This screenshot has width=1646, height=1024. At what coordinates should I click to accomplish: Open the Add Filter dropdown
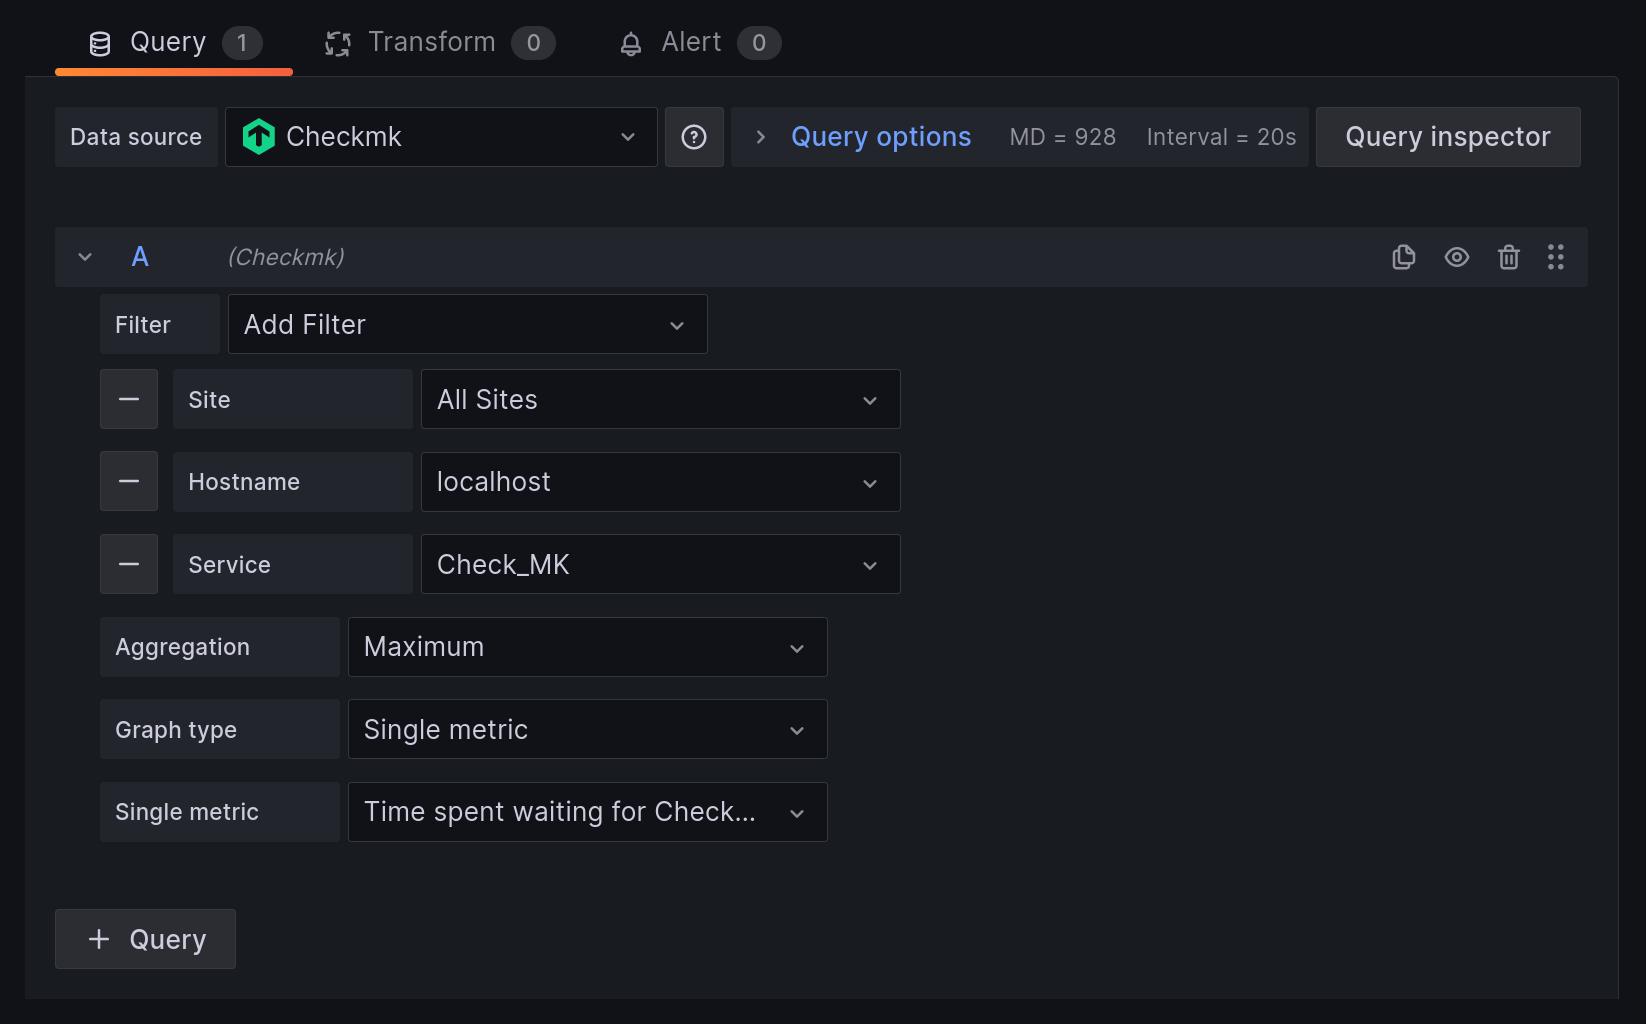pos(468,324)
